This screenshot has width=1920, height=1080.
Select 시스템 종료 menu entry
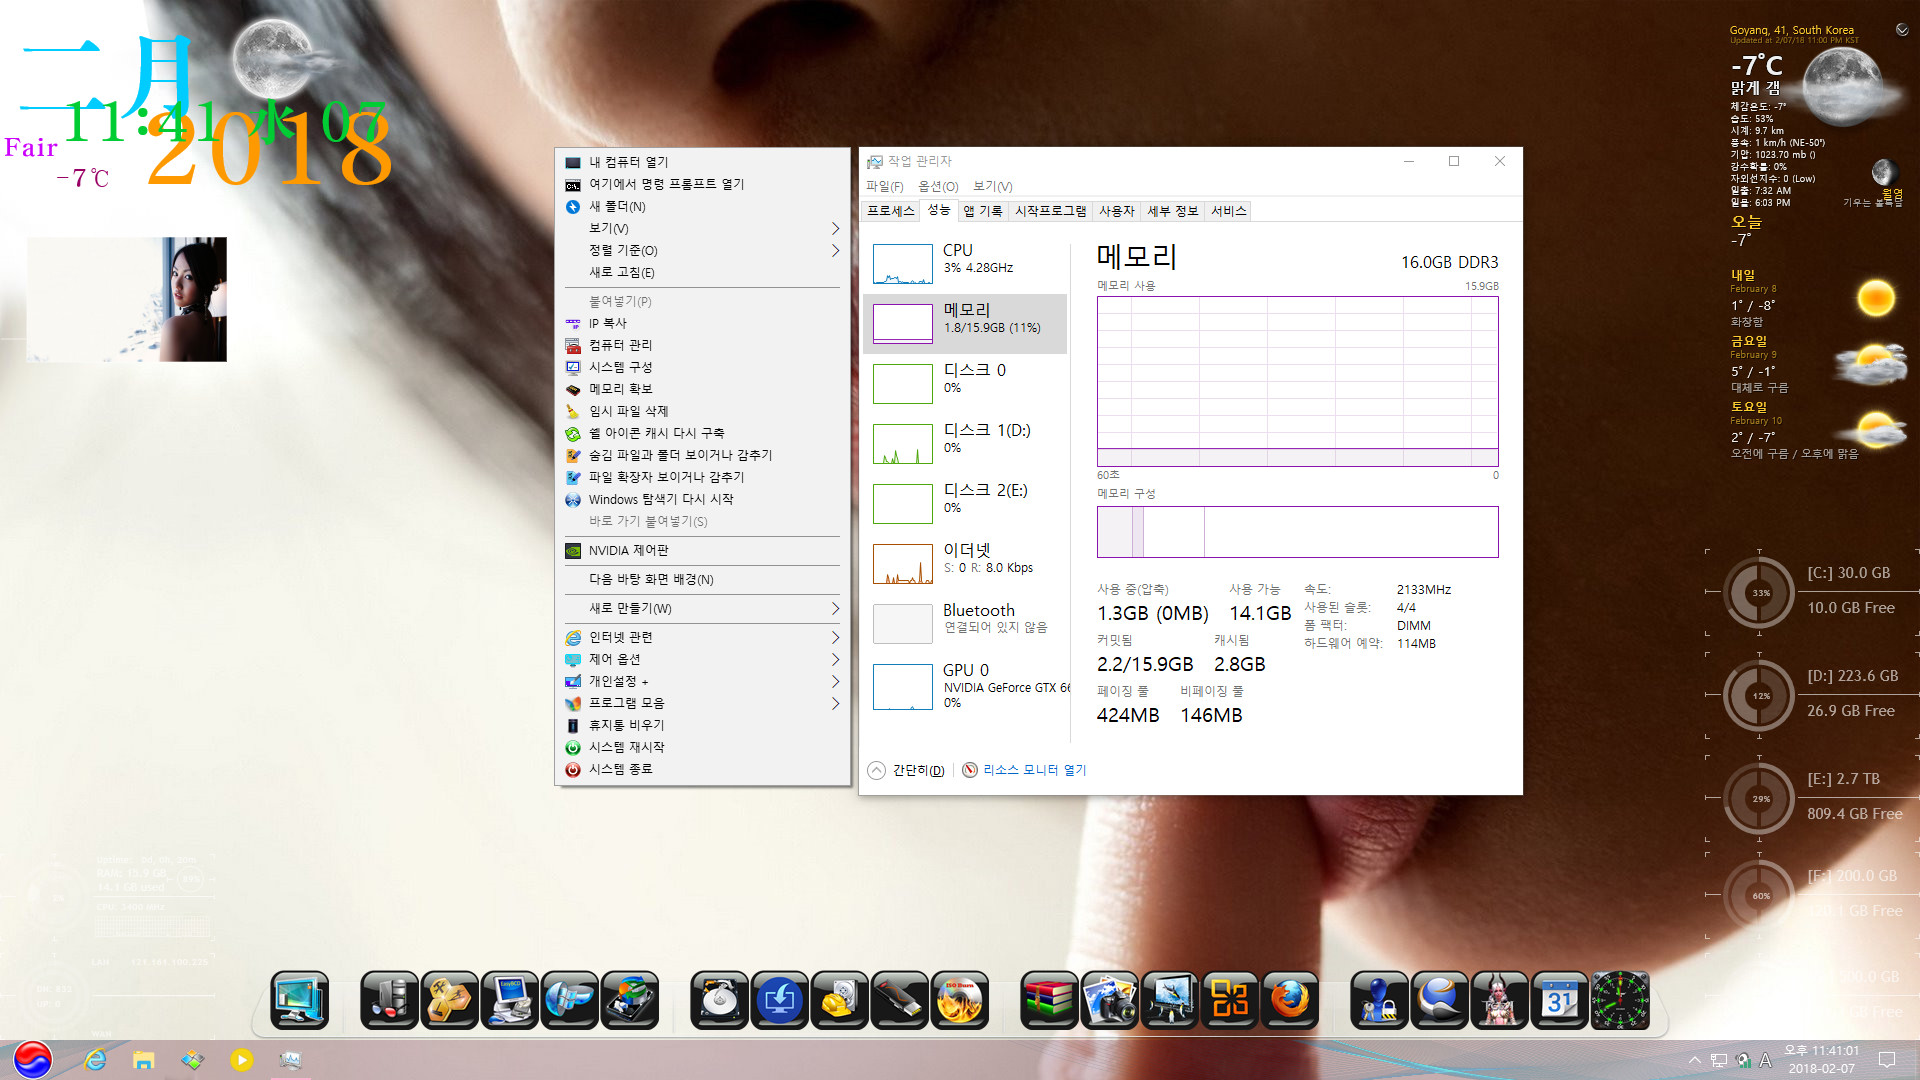pyautogui.click(x=702, y=770)
